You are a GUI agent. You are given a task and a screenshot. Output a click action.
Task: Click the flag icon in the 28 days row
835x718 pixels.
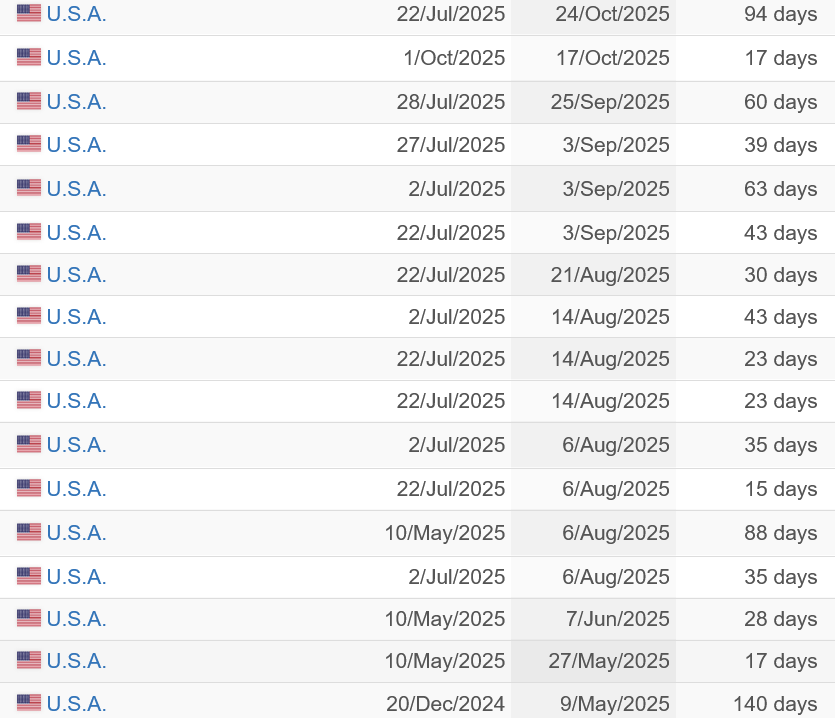point(29,619)
